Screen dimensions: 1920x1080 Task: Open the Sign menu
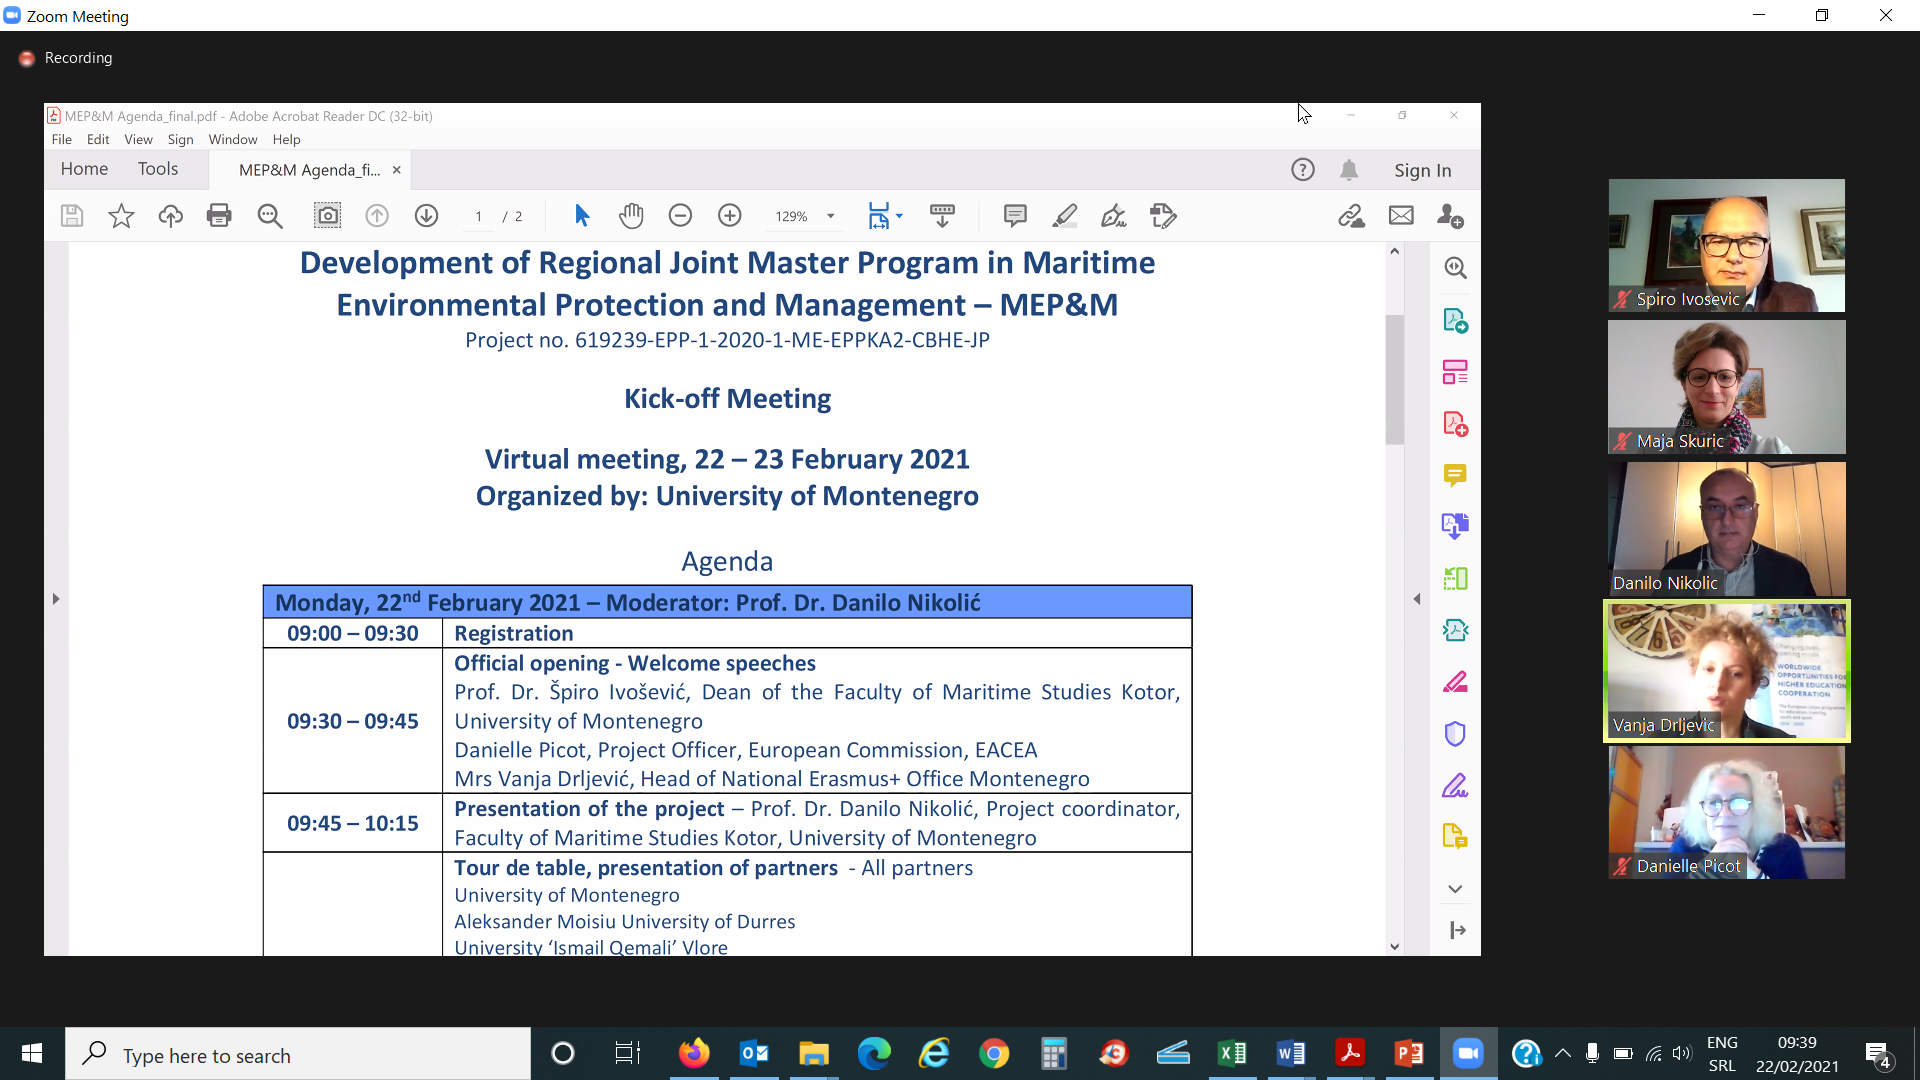coord(181,140)
